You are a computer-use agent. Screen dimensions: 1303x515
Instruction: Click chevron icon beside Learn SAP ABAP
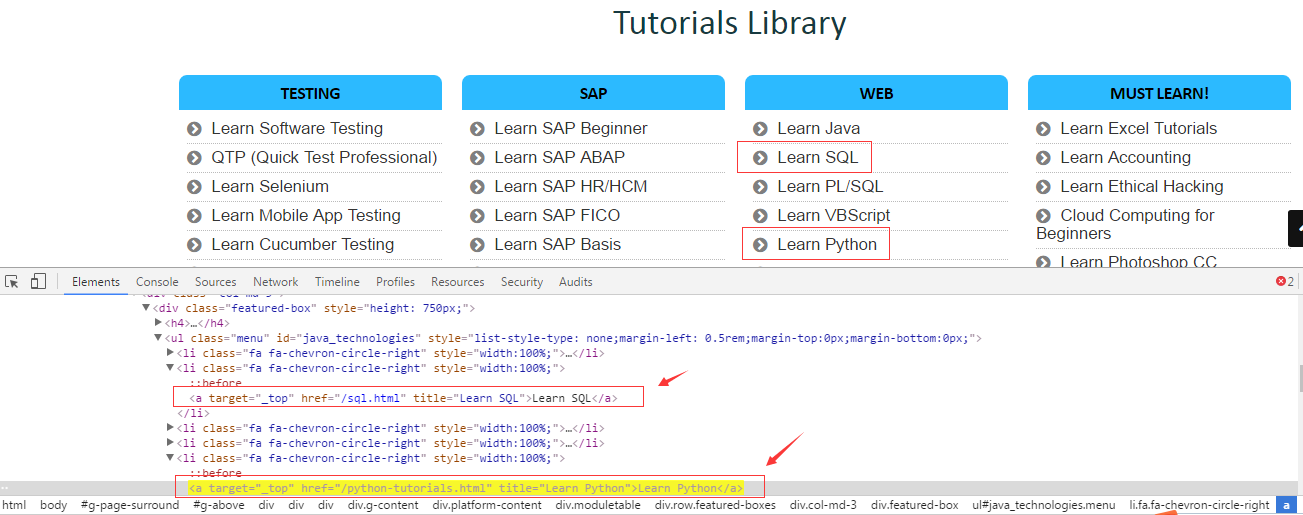(x=478, y=158)
